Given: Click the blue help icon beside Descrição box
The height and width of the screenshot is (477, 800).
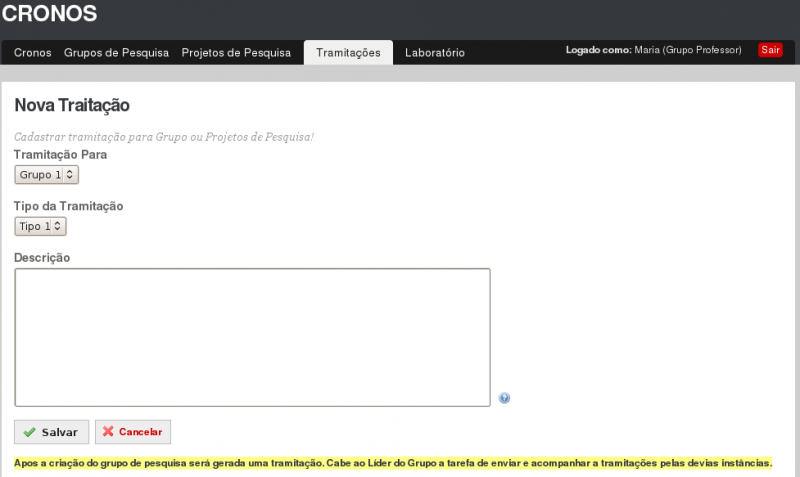Looking at the screenshot, I should pyautogui.click(x=504, y=398).
